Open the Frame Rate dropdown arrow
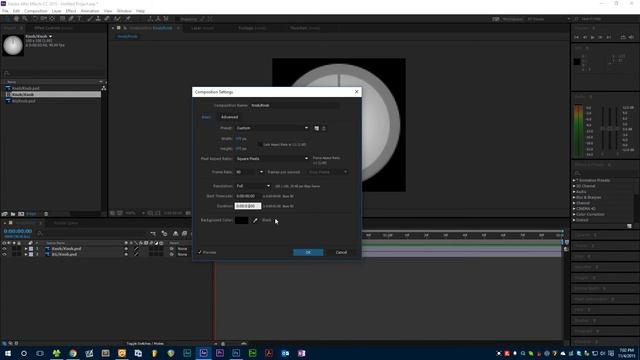This screenshot has height=360, width=640. click(261, 172)
